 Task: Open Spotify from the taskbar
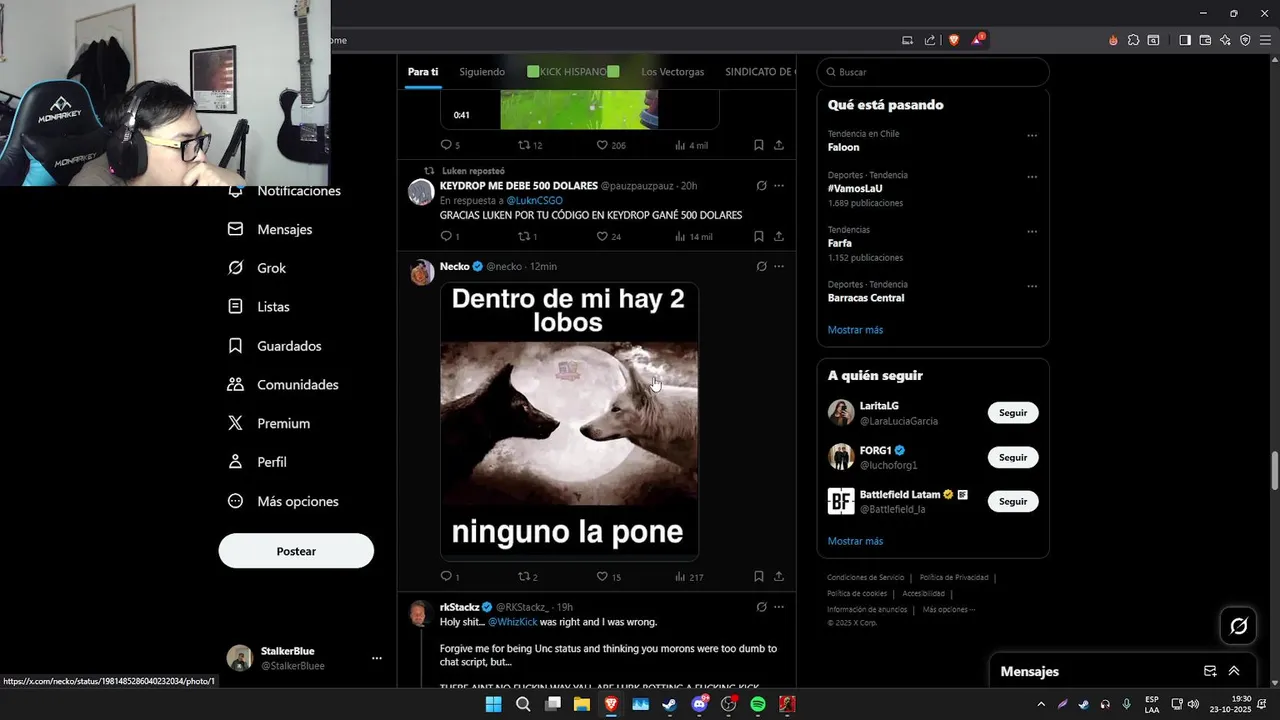[758, 704]
